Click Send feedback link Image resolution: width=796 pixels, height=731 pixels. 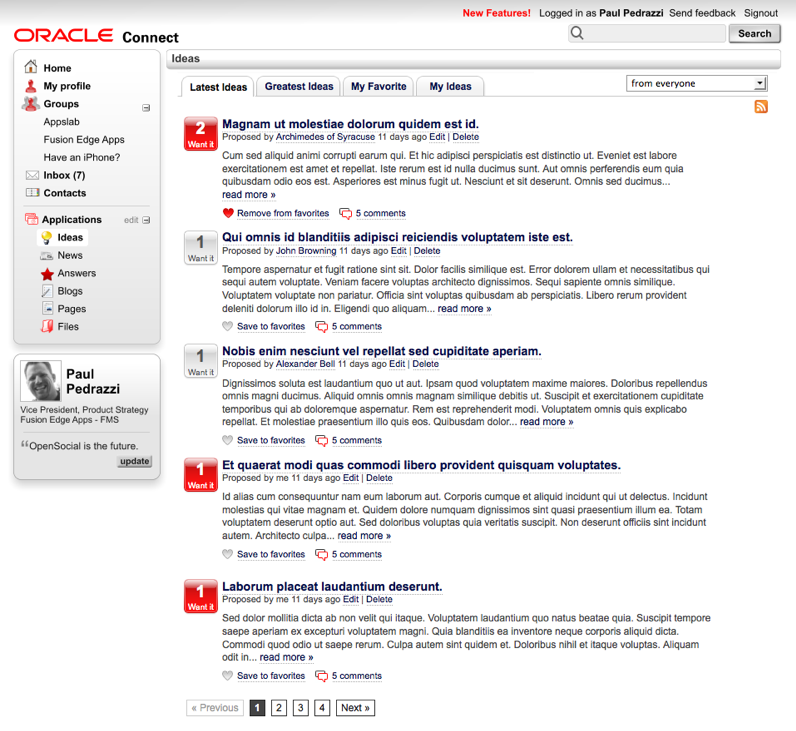[702, 13]
